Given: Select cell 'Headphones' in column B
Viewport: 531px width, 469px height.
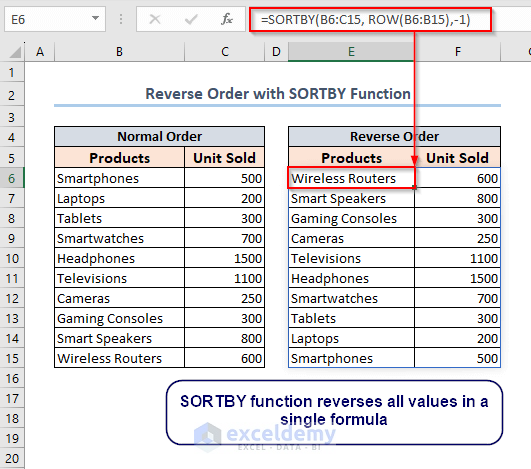Looking at the screenshot, I should click(120, 258).
